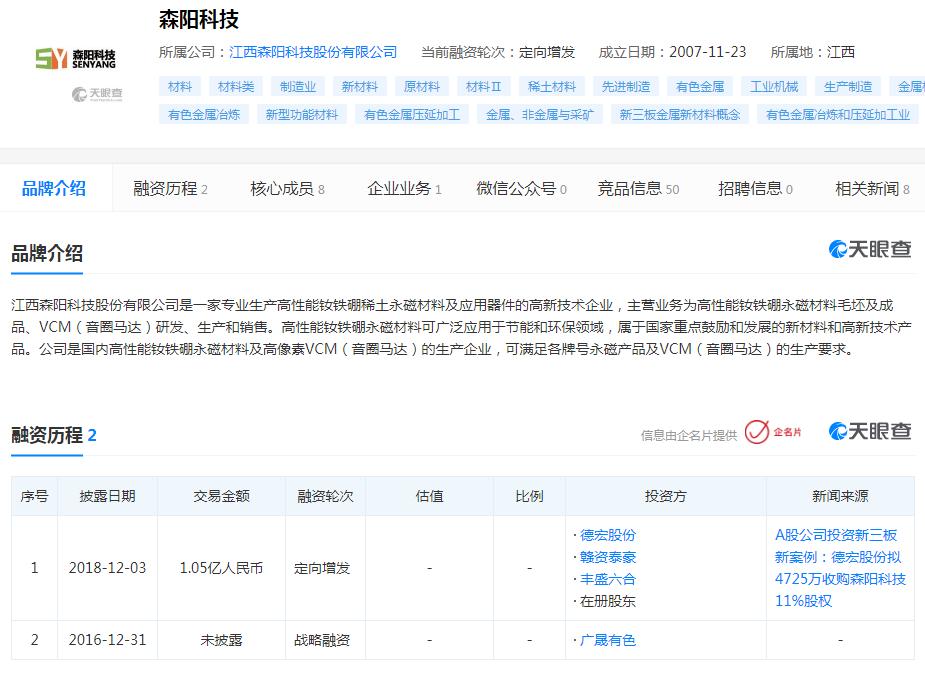Open the 竞品信息 tab

pos(638,189)
